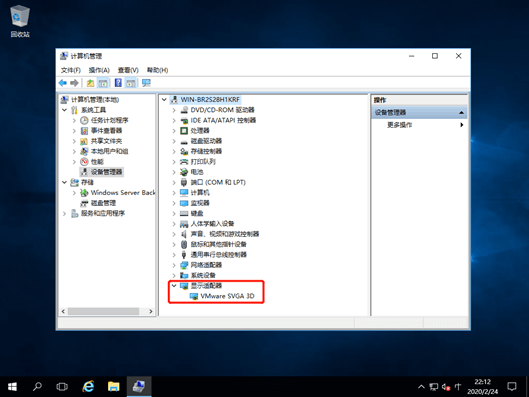Image resolution: width=529 pixels, height=397 pixels.
Task: Click the 处理器 device icon
Action: coord(184,131)
